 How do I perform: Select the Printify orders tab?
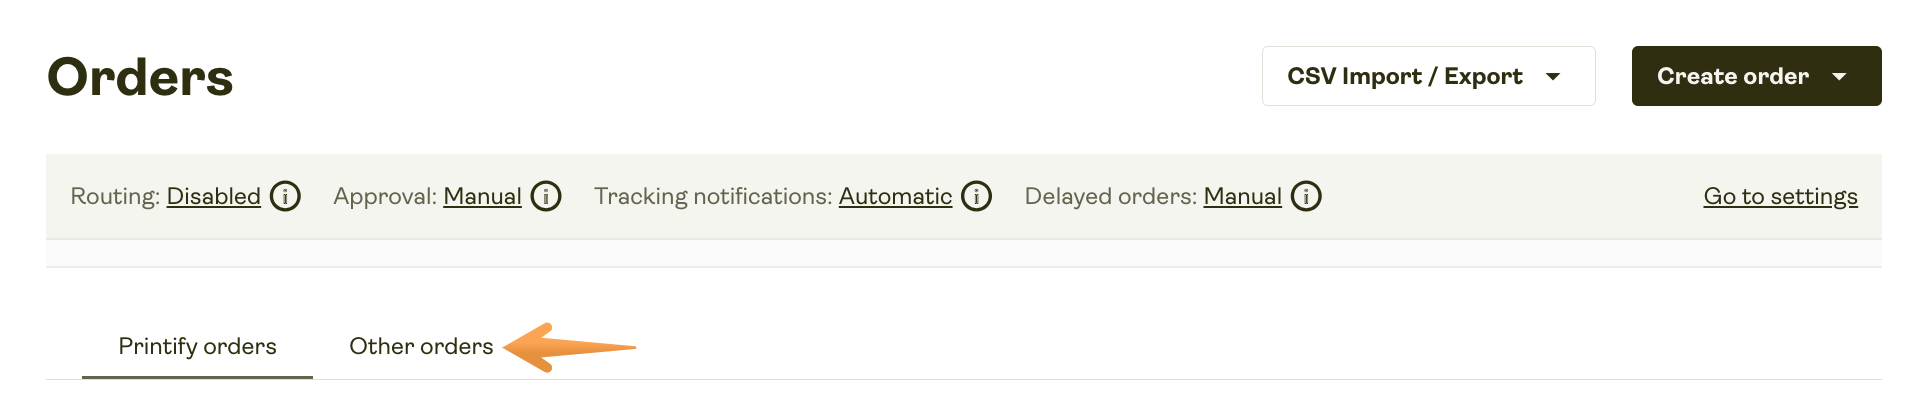[197, 346]
